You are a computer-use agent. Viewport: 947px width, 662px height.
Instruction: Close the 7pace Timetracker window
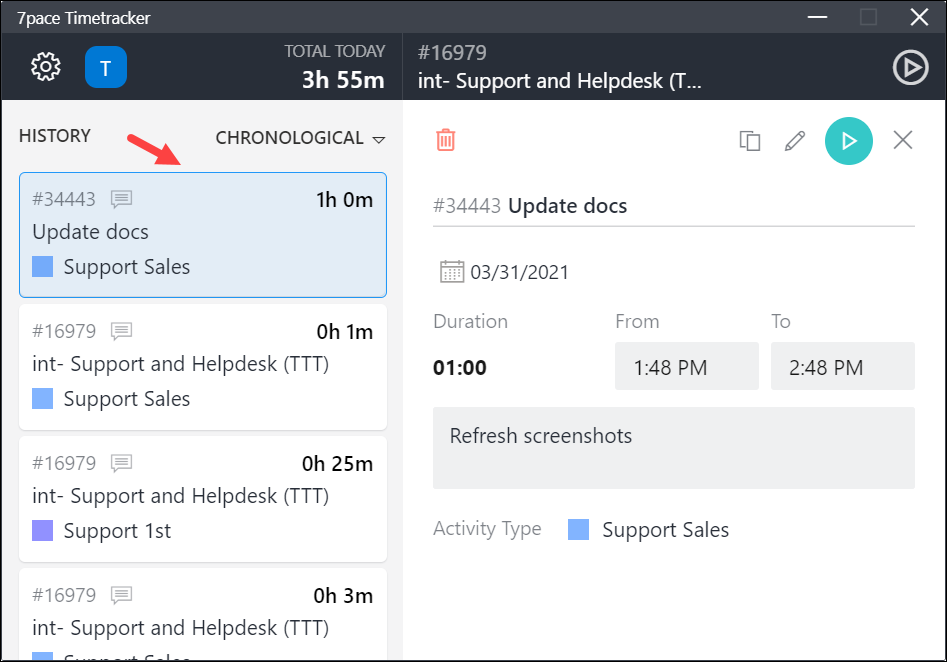[919, 17]
